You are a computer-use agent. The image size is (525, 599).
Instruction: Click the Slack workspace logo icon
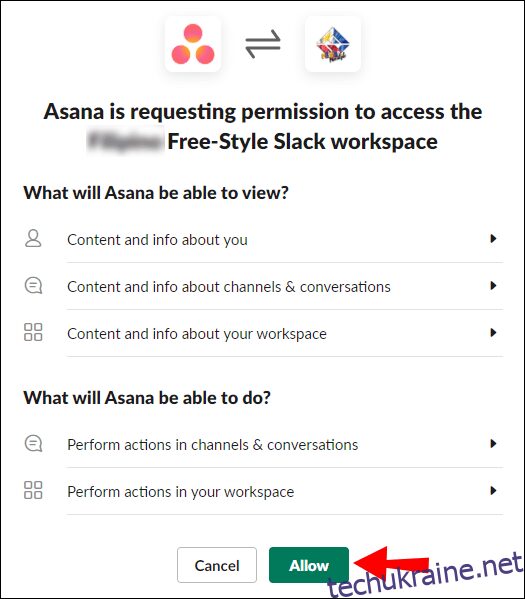pyautogui.click(x=333, y=44)
